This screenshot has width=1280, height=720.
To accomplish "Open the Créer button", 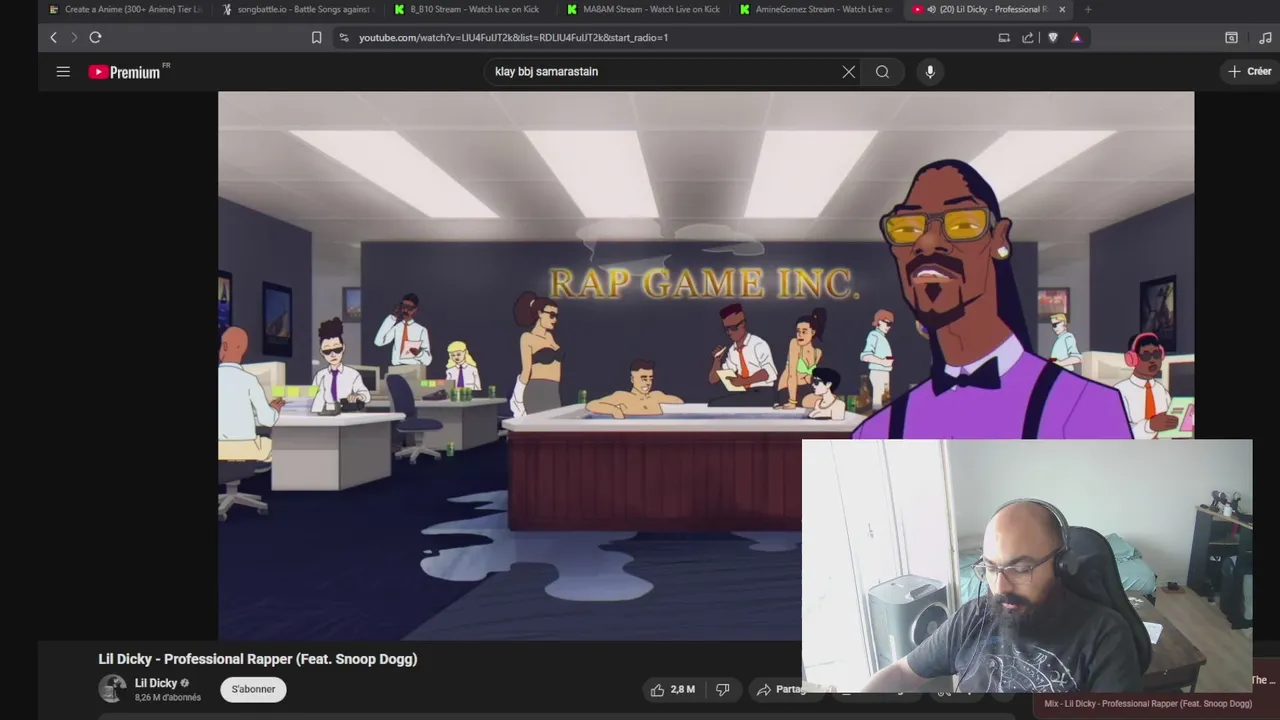I will (1249, 71).
